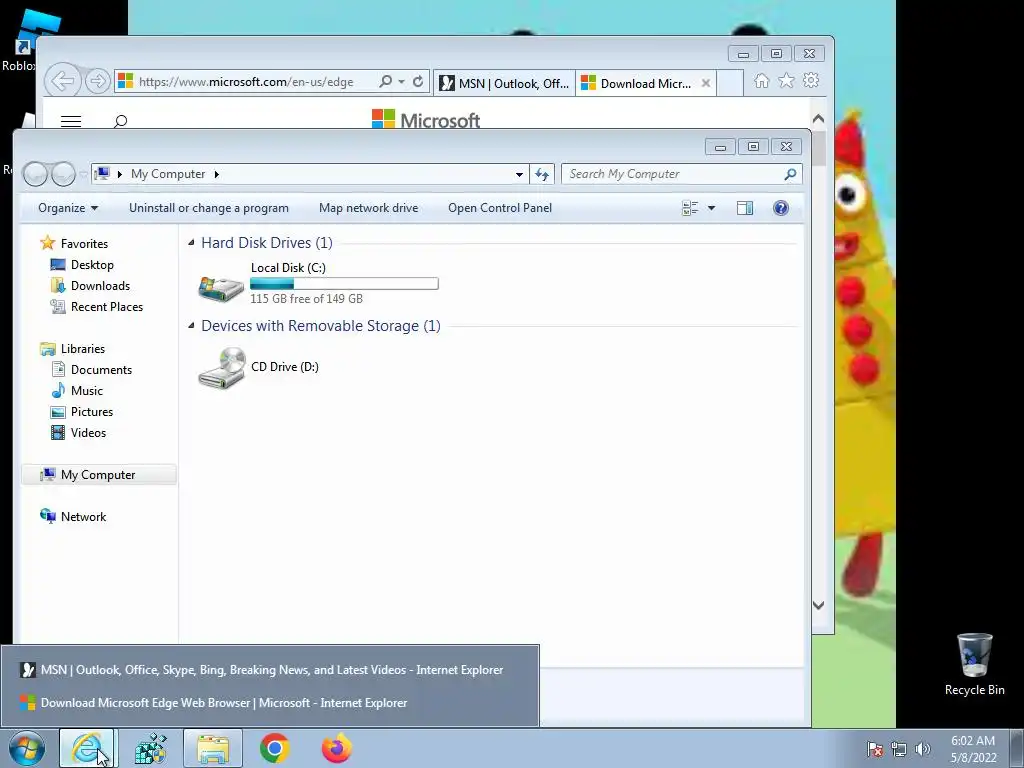Toggle the Explorer preview pane icon

click(744, 208)
